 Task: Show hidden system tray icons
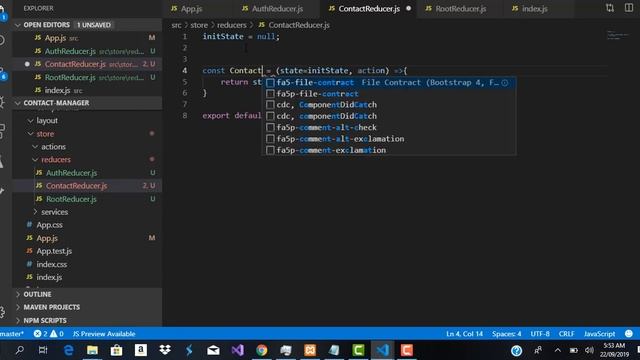[x=558, y=350]
